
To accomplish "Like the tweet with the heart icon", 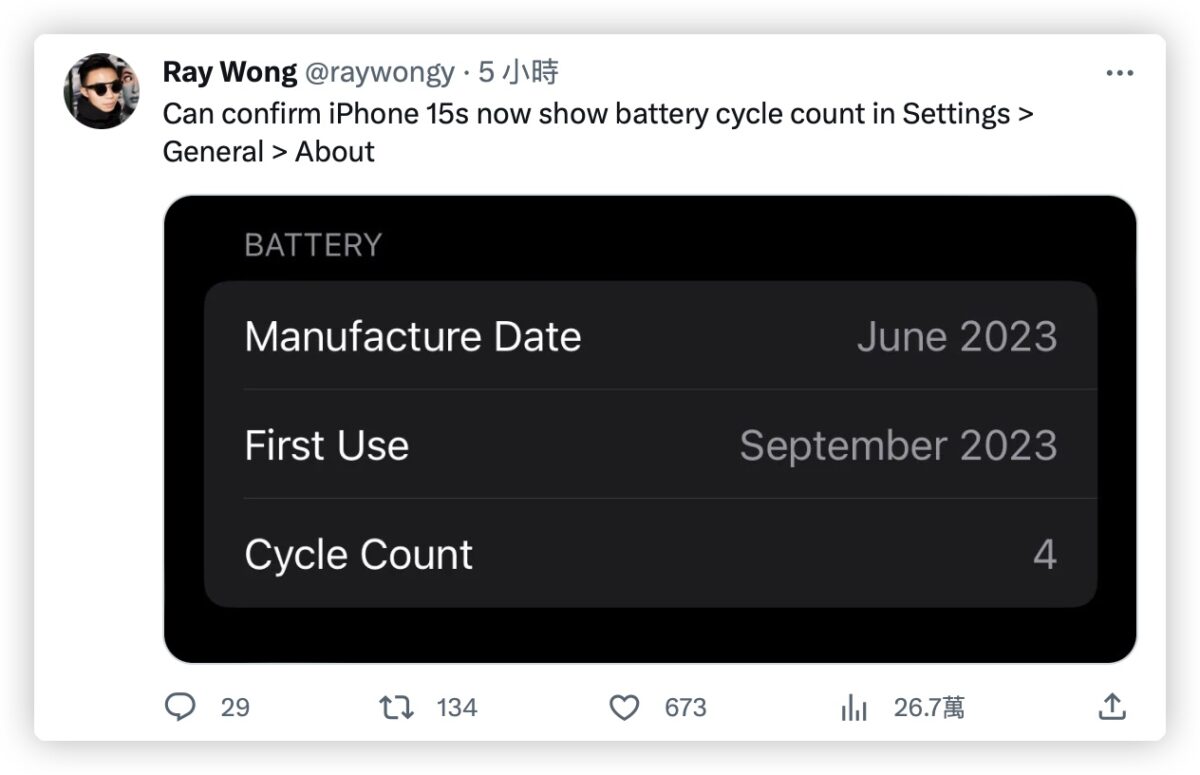I will 624,708.
